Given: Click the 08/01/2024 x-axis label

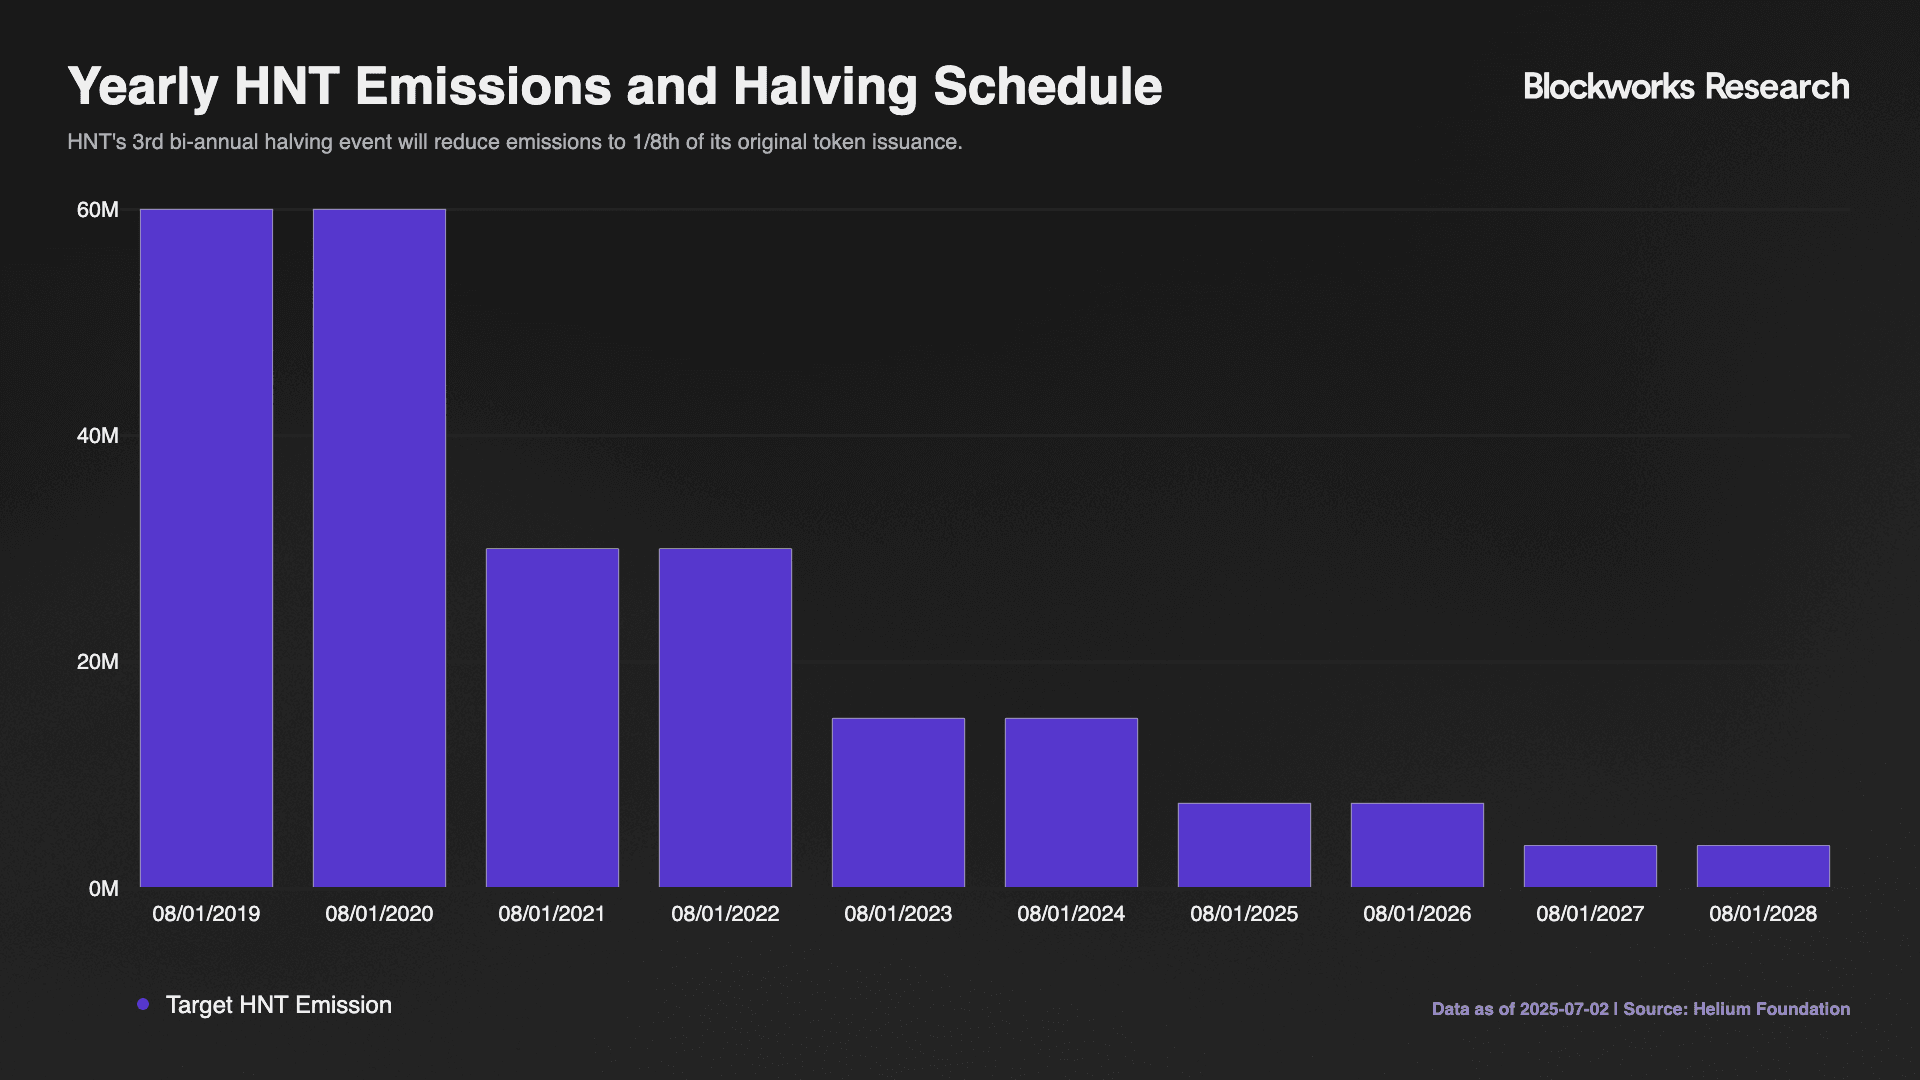Looking at the screenshot, I should pyautogui.click(x=1071, y=914).
